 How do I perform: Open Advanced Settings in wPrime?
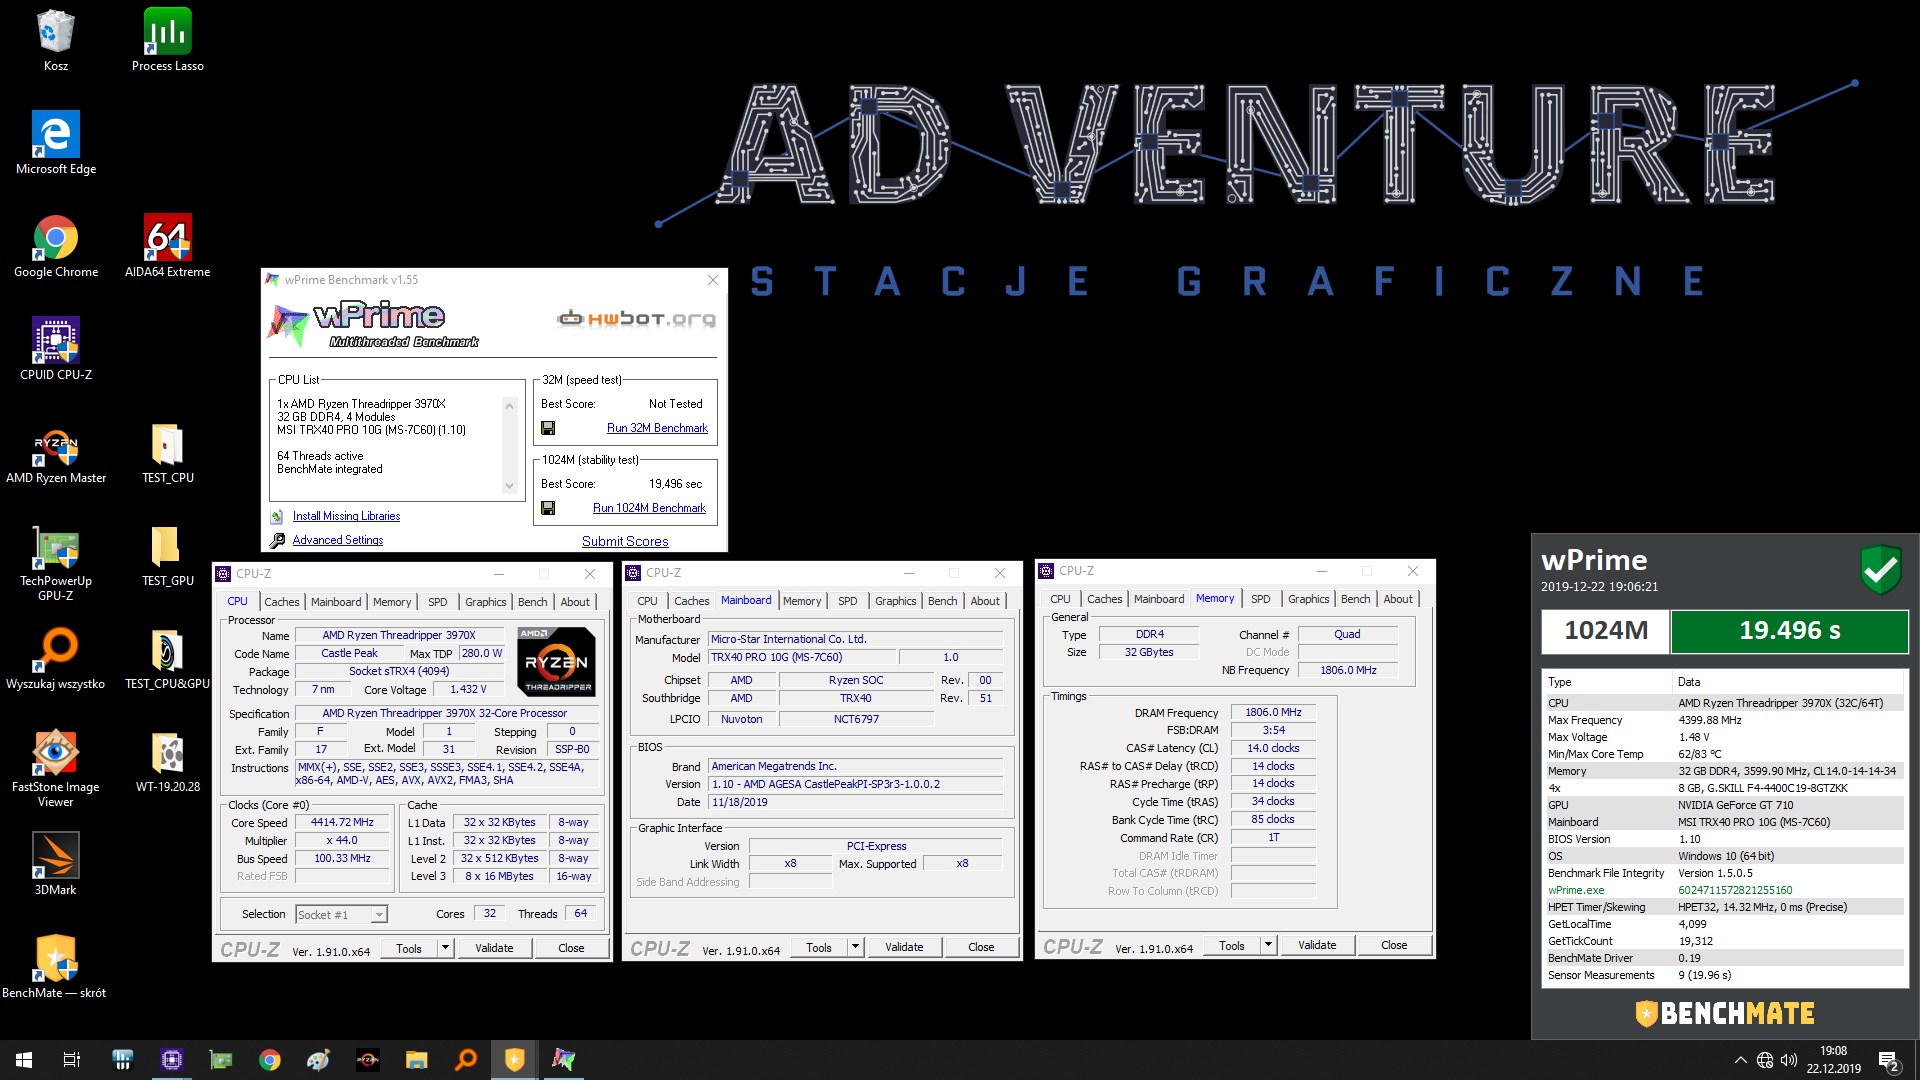338,540
